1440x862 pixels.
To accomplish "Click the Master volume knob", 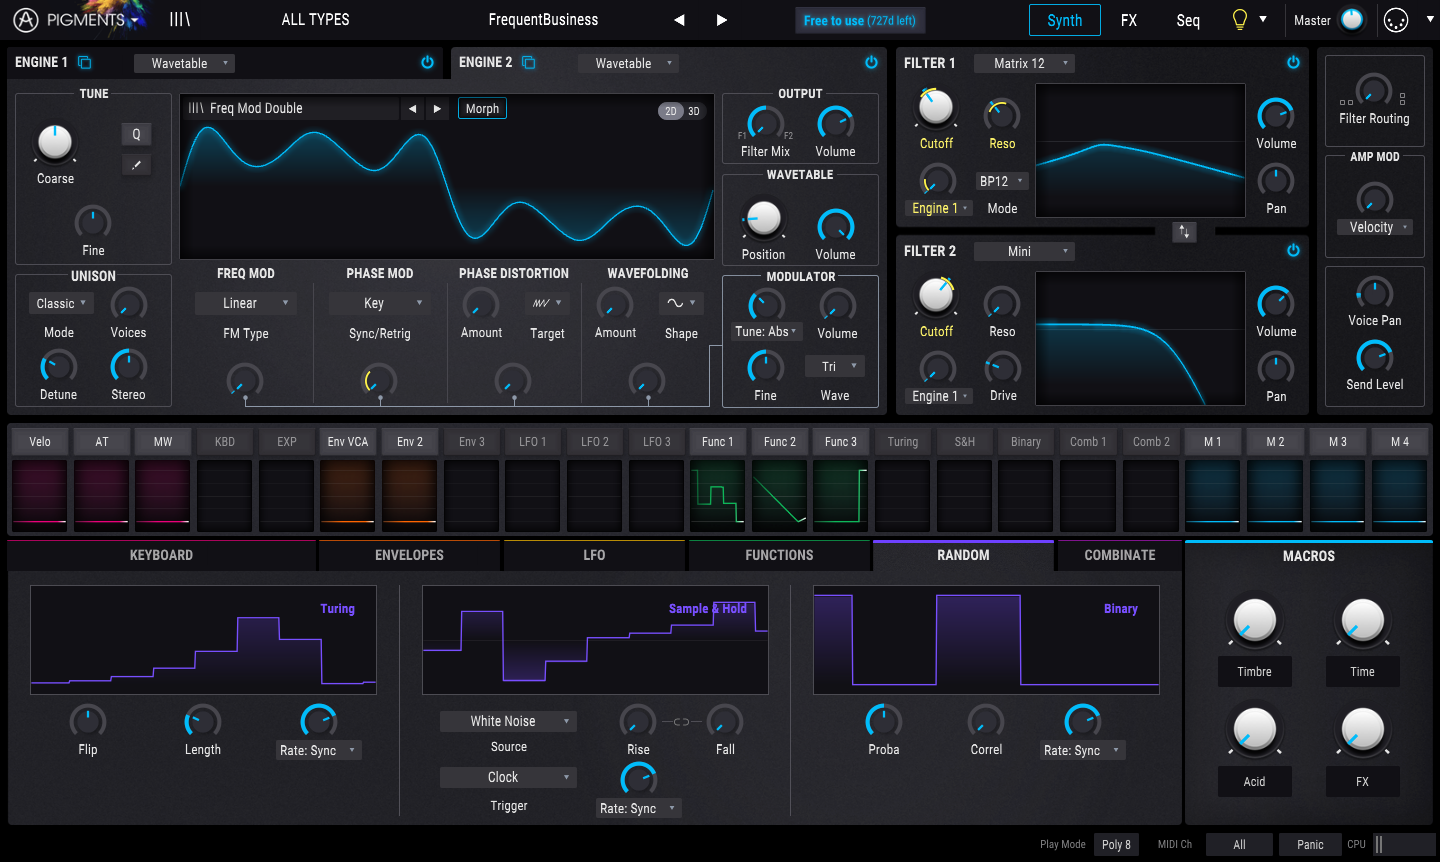I will tap(1352, 20).
